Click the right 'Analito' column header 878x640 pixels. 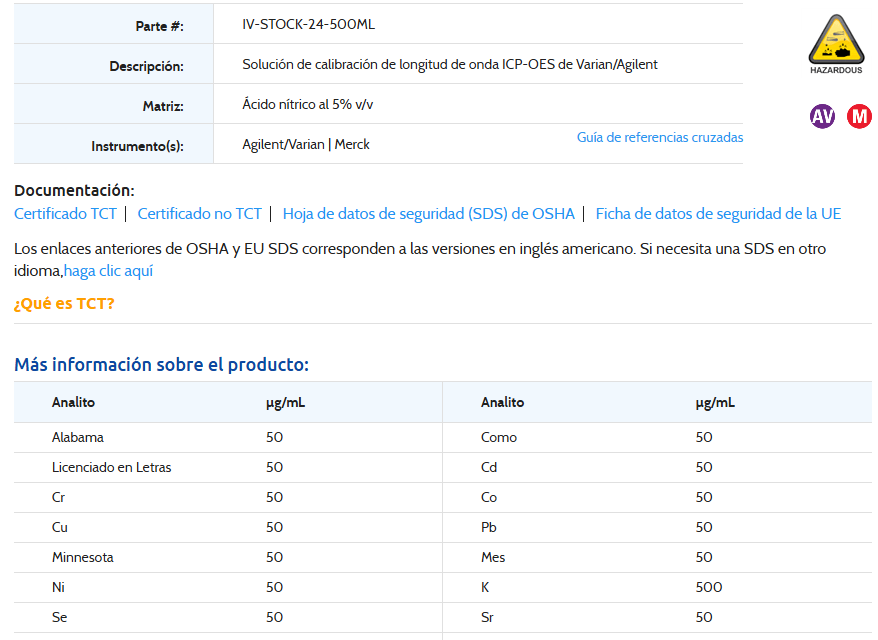click(x=502, y=402)
